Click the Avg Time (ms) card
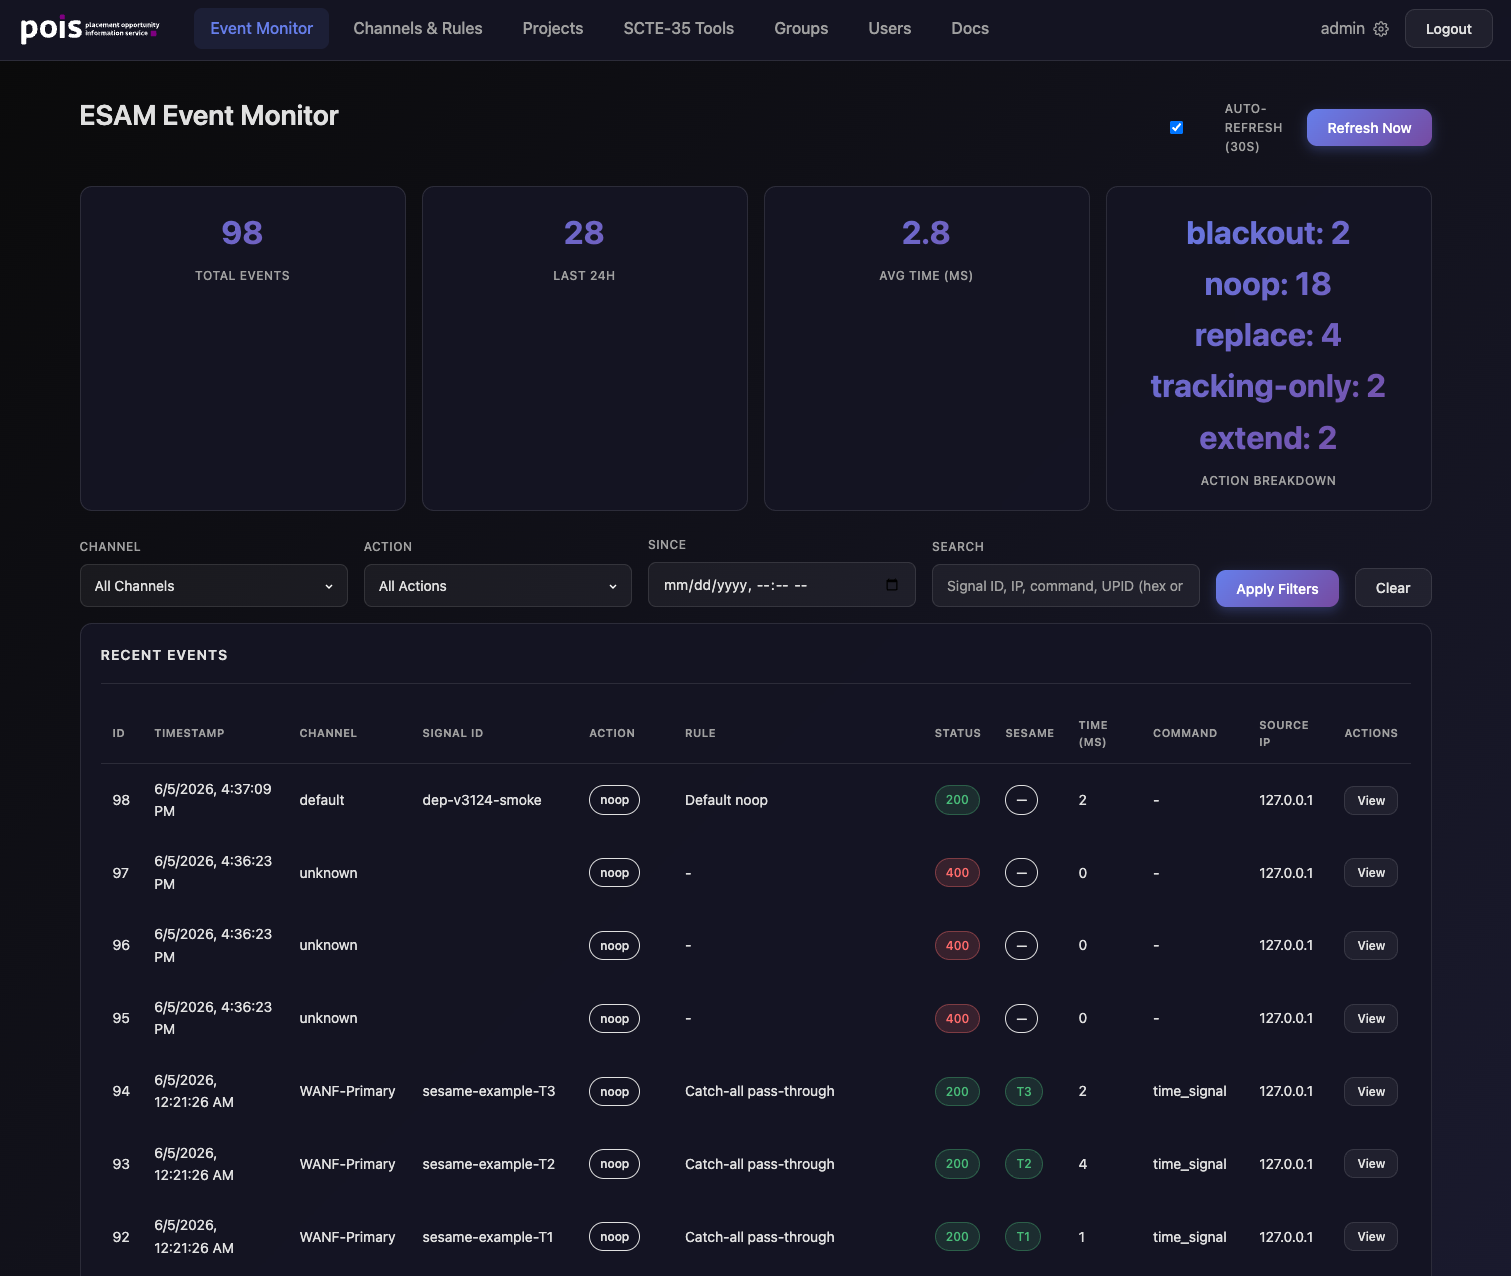This screenshot has height=1276, width=1511. click(x=927, y=348)
